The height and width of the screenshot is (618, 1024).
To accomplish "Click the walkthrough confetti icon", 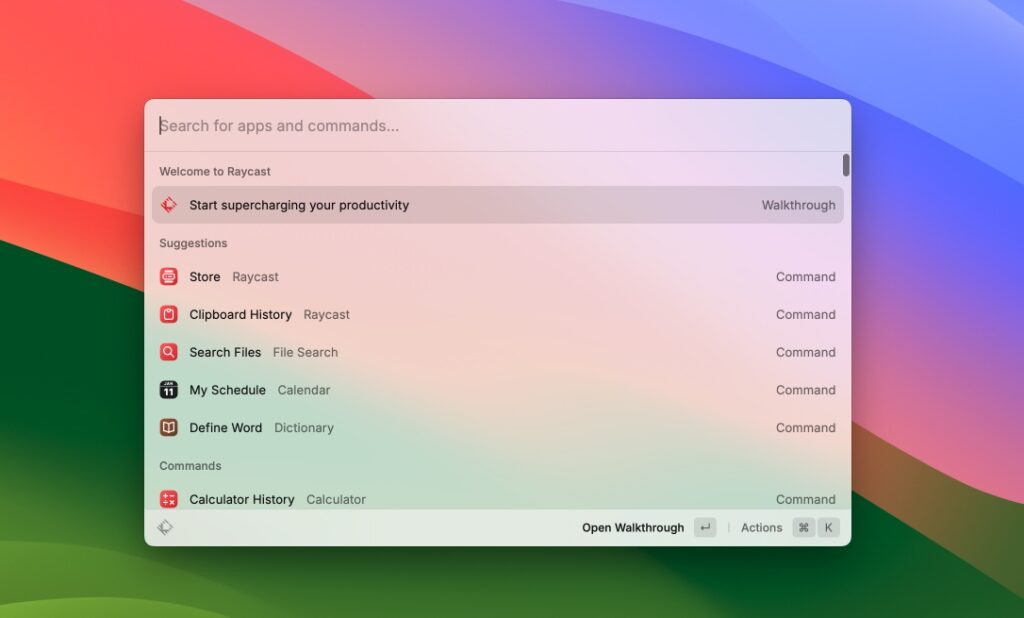I will click(168, 204).
